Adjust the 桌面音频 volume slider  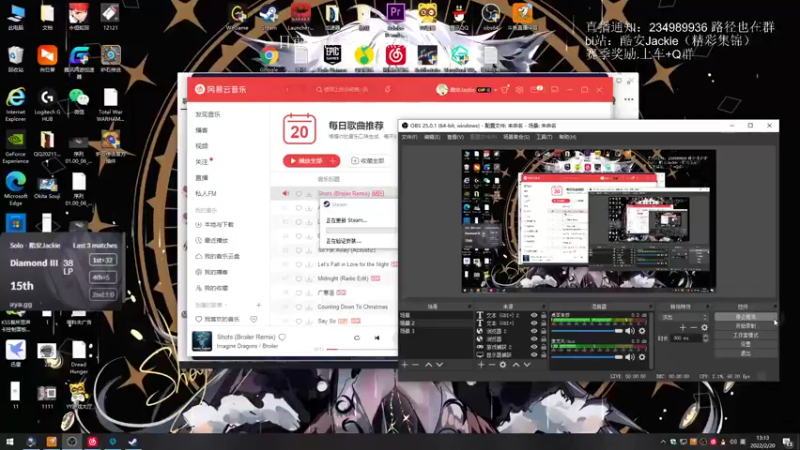pyautogui.click(x=587, y=331)
